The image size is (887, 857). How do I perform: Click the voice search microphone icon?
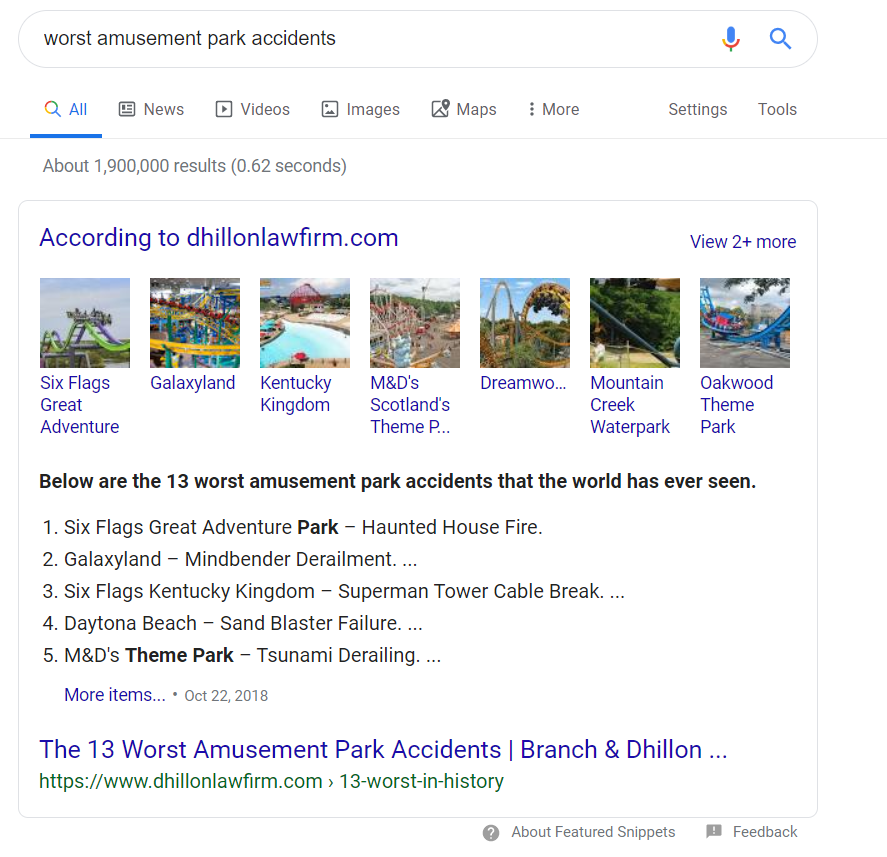click(x=731, y=38)
